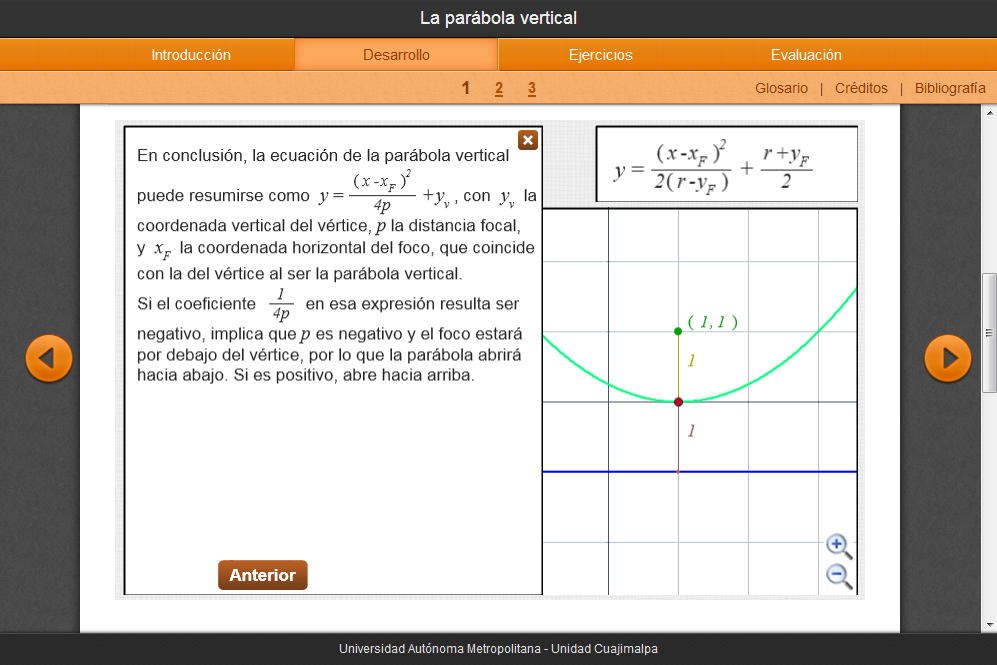Zoom out on the parabola graph
Image resolution: width=997 pixels, height=665 pixels.
coord(838,575)
